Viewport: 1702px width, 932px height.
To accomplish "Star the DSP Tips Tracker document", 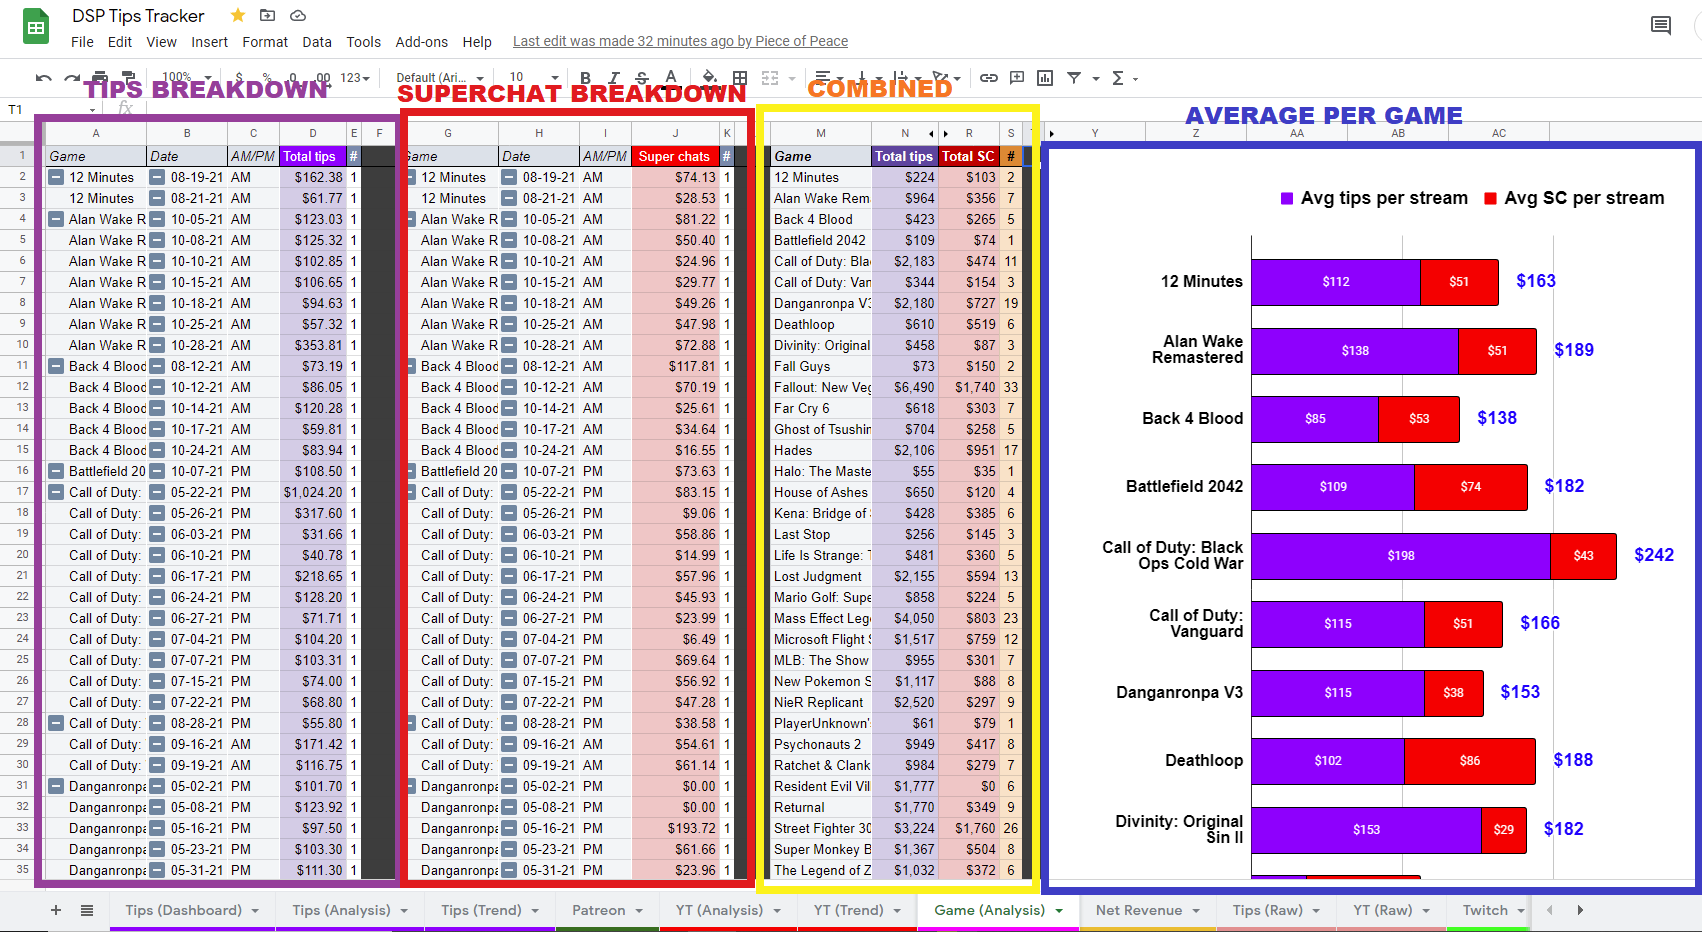I will [x=238, y=15].
